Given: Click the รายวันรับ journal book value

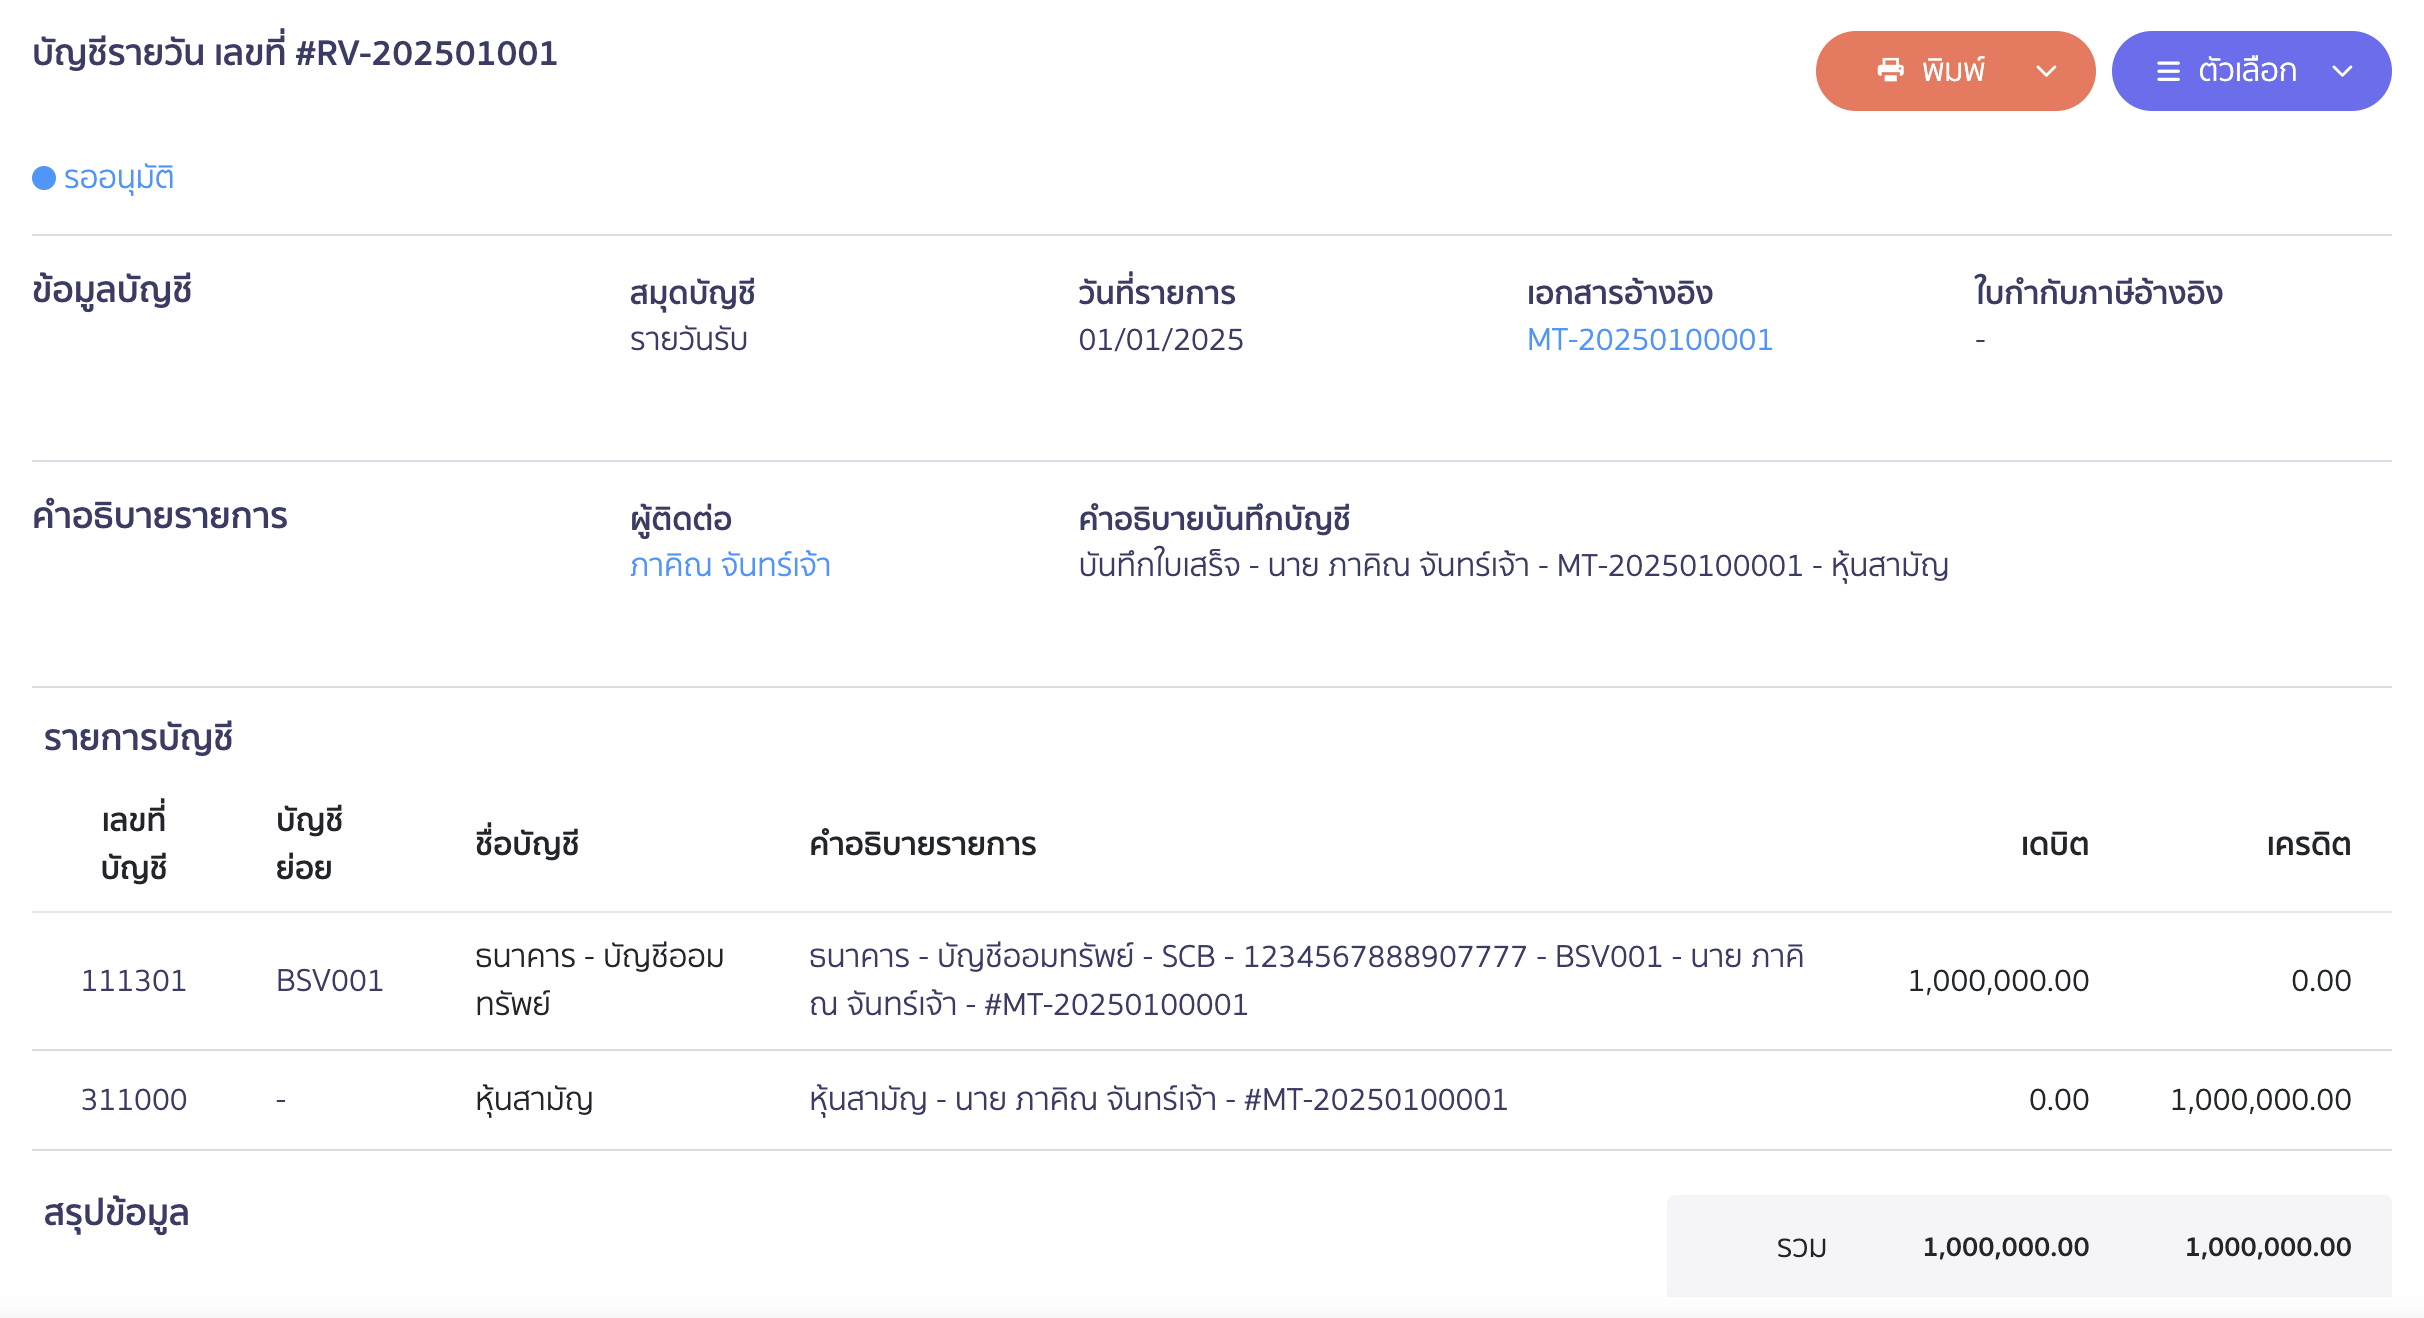Looking at the screenshot, I should tap(688, 340).
